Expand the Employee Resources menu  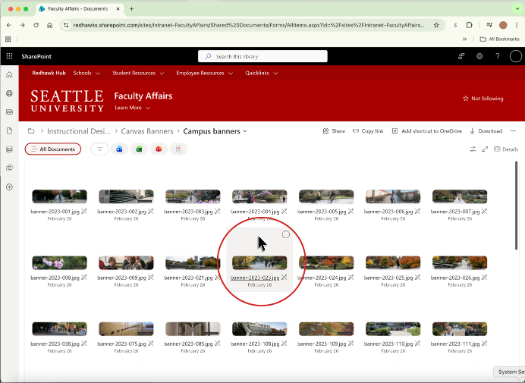click(x=205, y=73)
